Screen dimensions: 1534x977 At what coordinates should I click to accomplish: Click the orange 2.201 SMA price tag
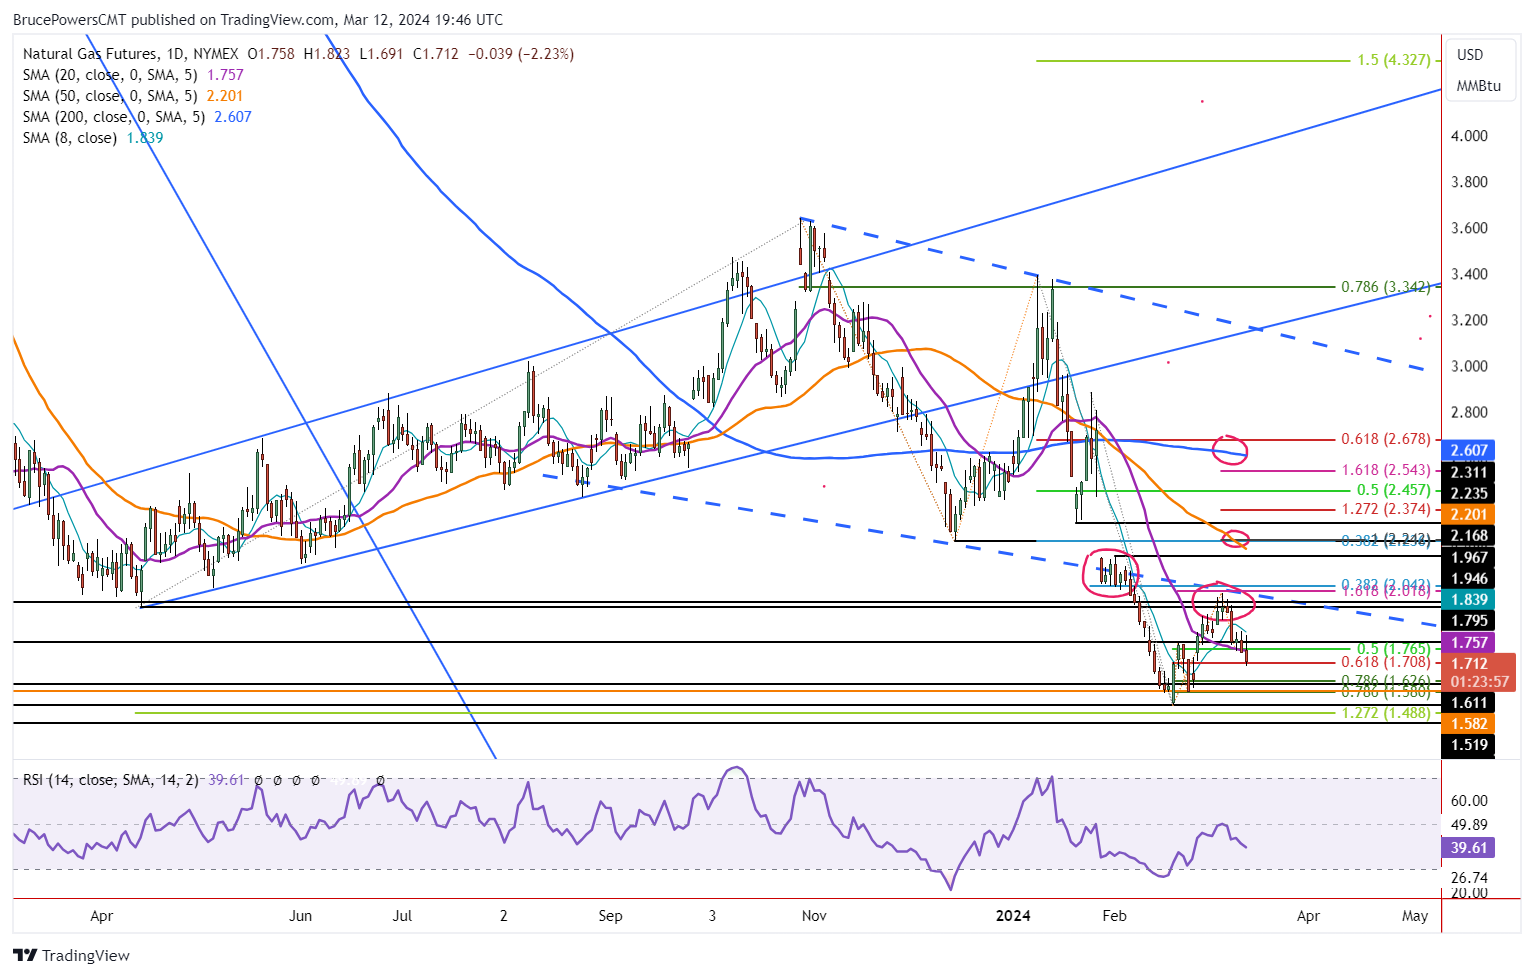1468,514
